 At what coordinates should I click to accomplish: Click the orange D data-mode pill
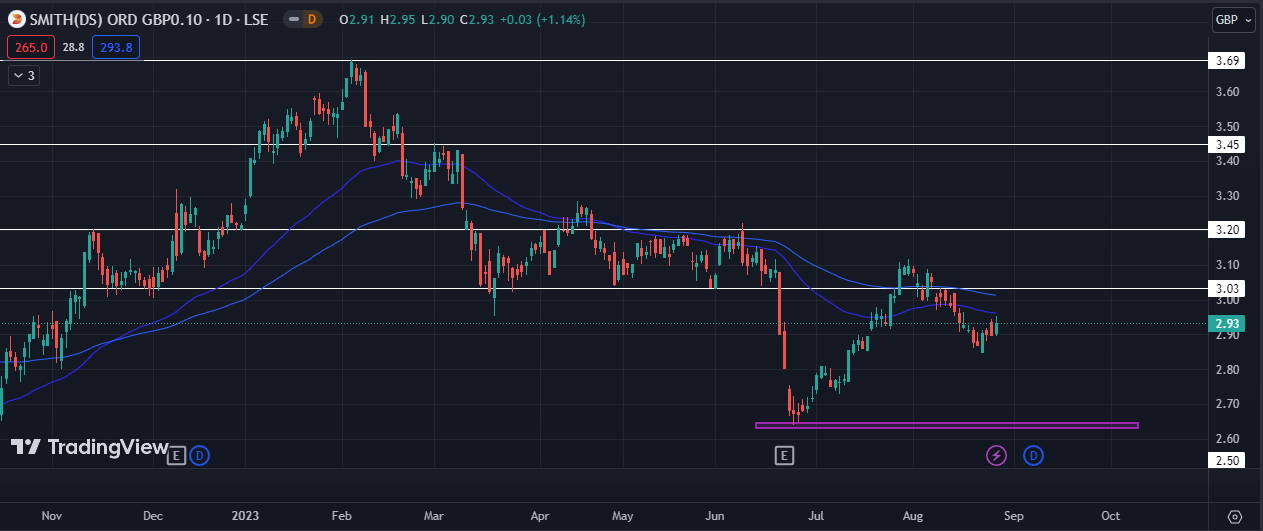[x=311, y=19]
